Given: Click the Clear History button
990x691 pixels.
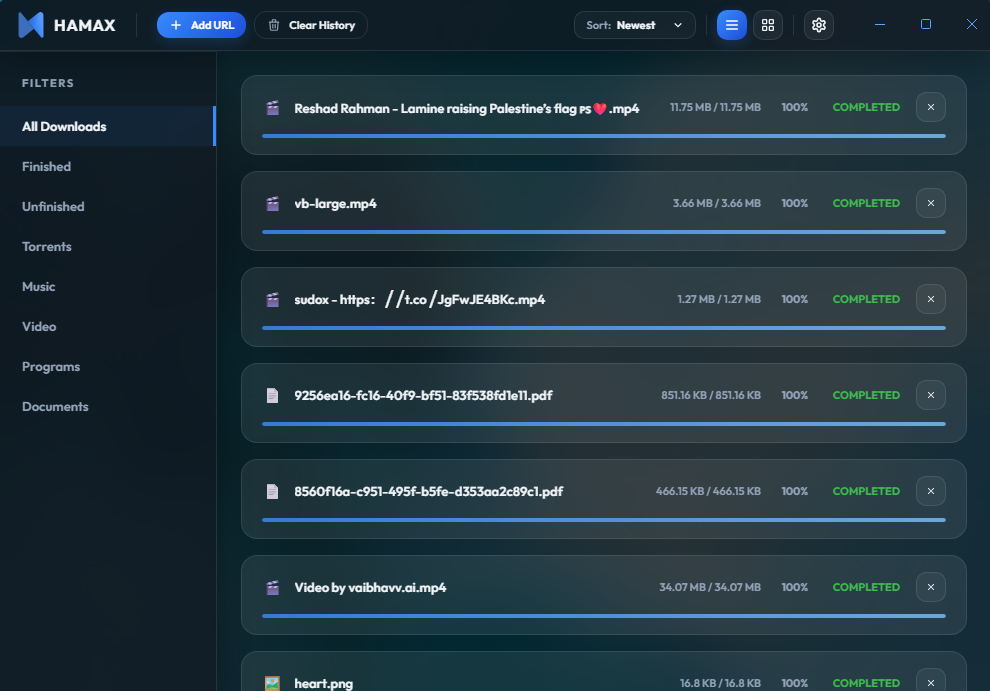Looking at the screenshot, I should pyautogui.click(x=311, y=25).
